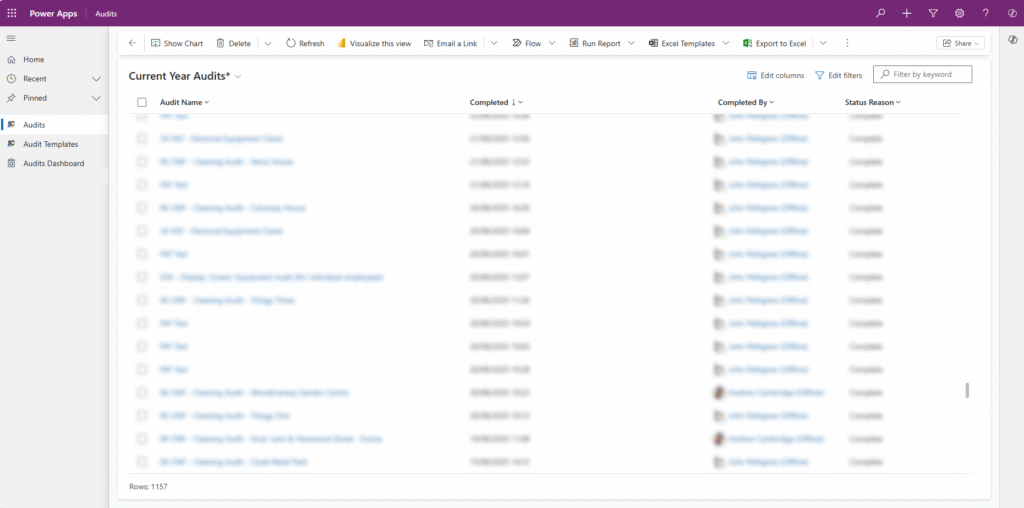Screen dimensions: 1024x508
Task: Open the app launcher waffle icon
Action: tap(11, 13)
